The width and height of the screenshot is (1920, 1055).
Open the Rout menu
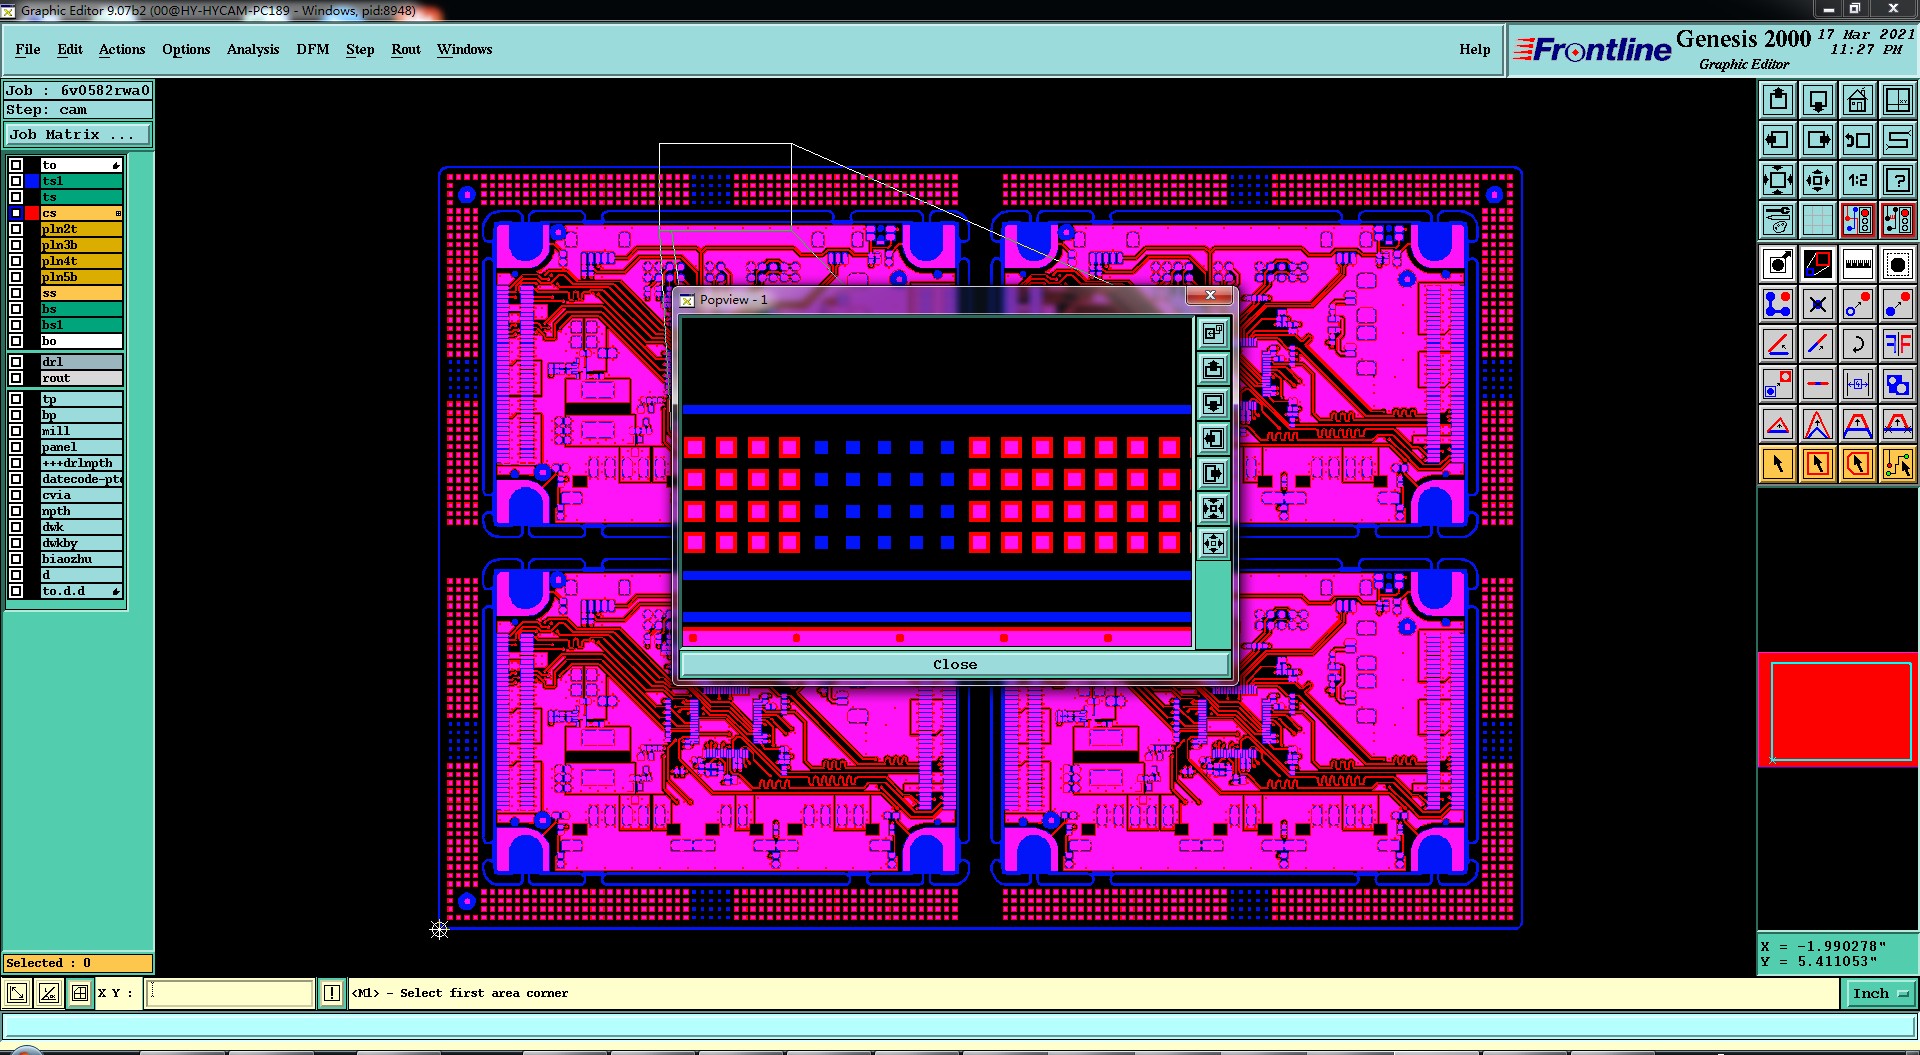coord(406,49)
